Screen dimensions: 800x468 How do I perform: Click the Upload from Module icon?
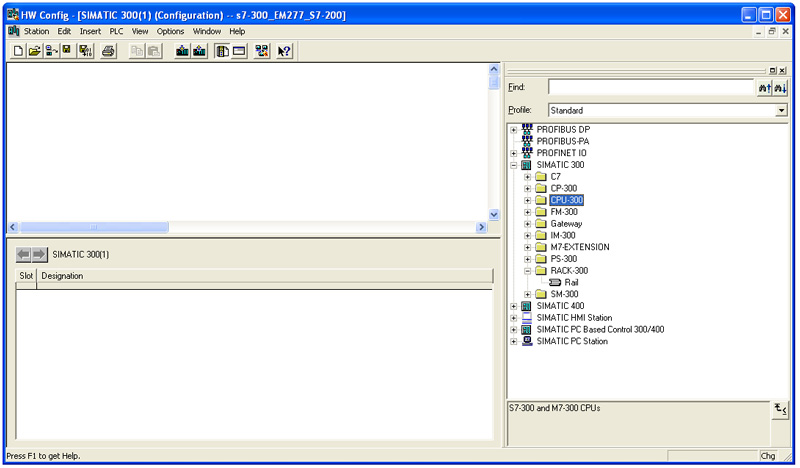pyautogui.click(x=199, y=51)
